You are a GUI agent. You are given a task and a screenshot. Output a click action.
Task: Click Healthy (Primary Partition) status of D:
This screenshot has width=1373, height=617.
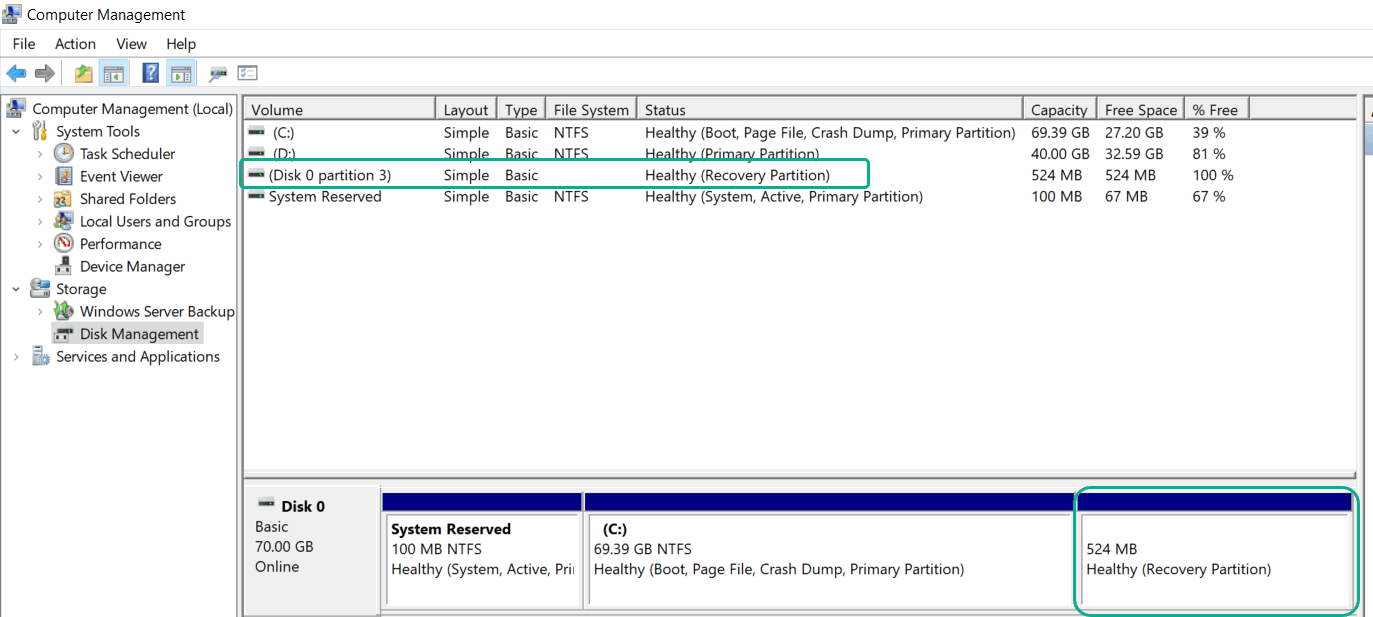732,154
